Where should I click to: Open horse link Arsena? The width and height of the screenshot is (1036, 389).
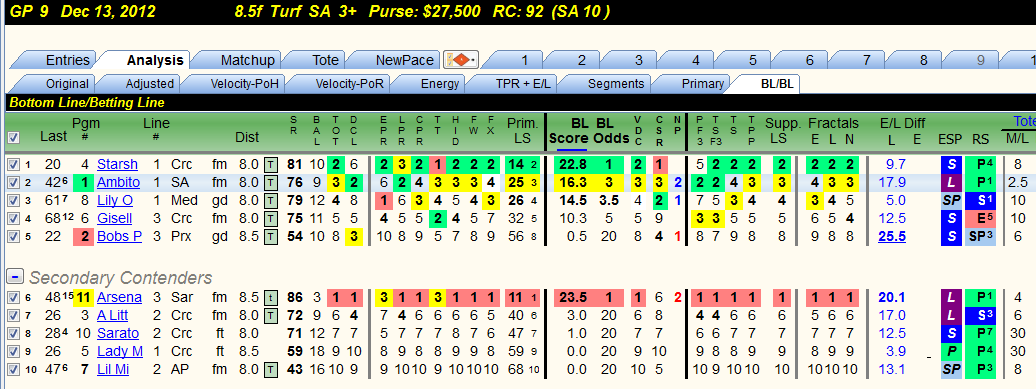(x=119, y=298)
